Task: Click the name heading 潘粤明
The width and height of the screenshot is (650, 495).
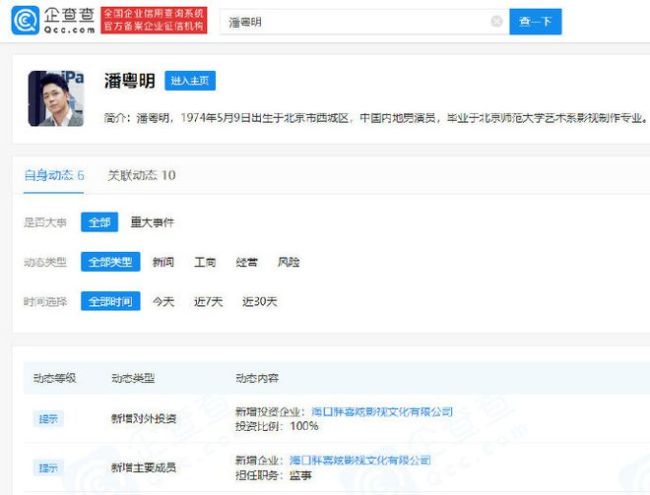Action: (x=129, y=80)
